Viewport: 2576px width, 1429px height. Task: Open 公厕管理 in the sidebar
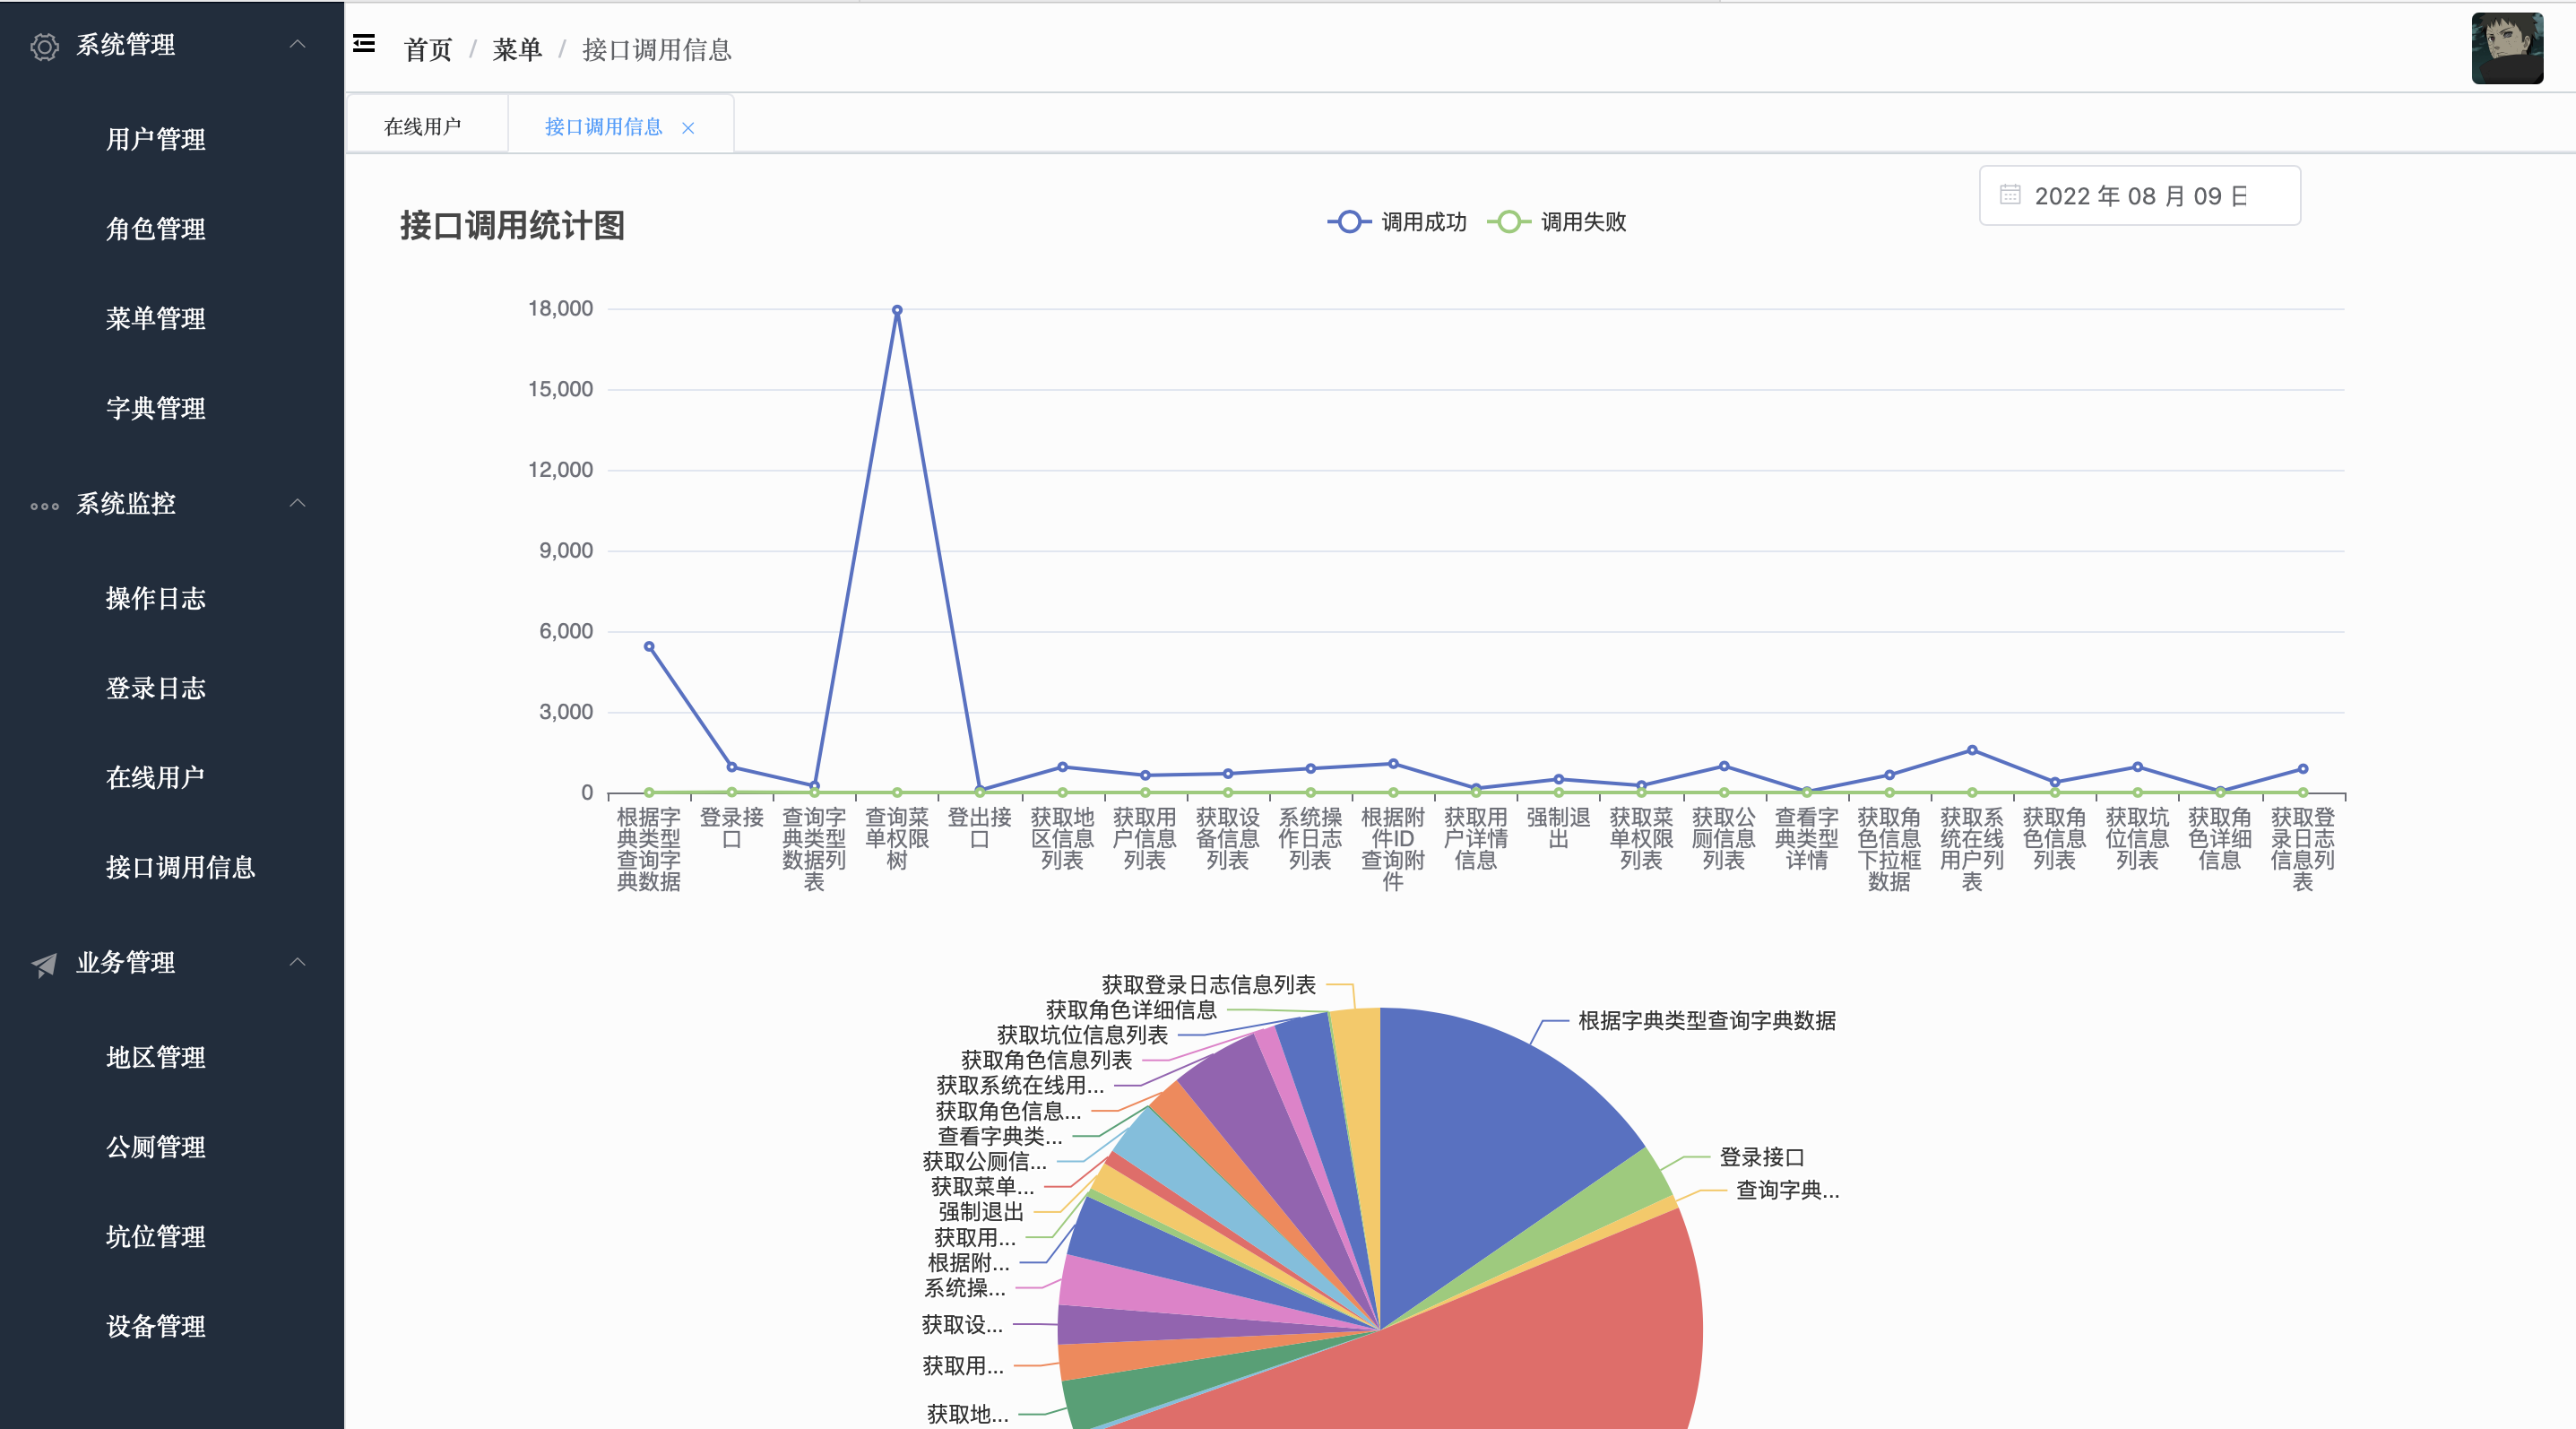tap(156, 1147)
